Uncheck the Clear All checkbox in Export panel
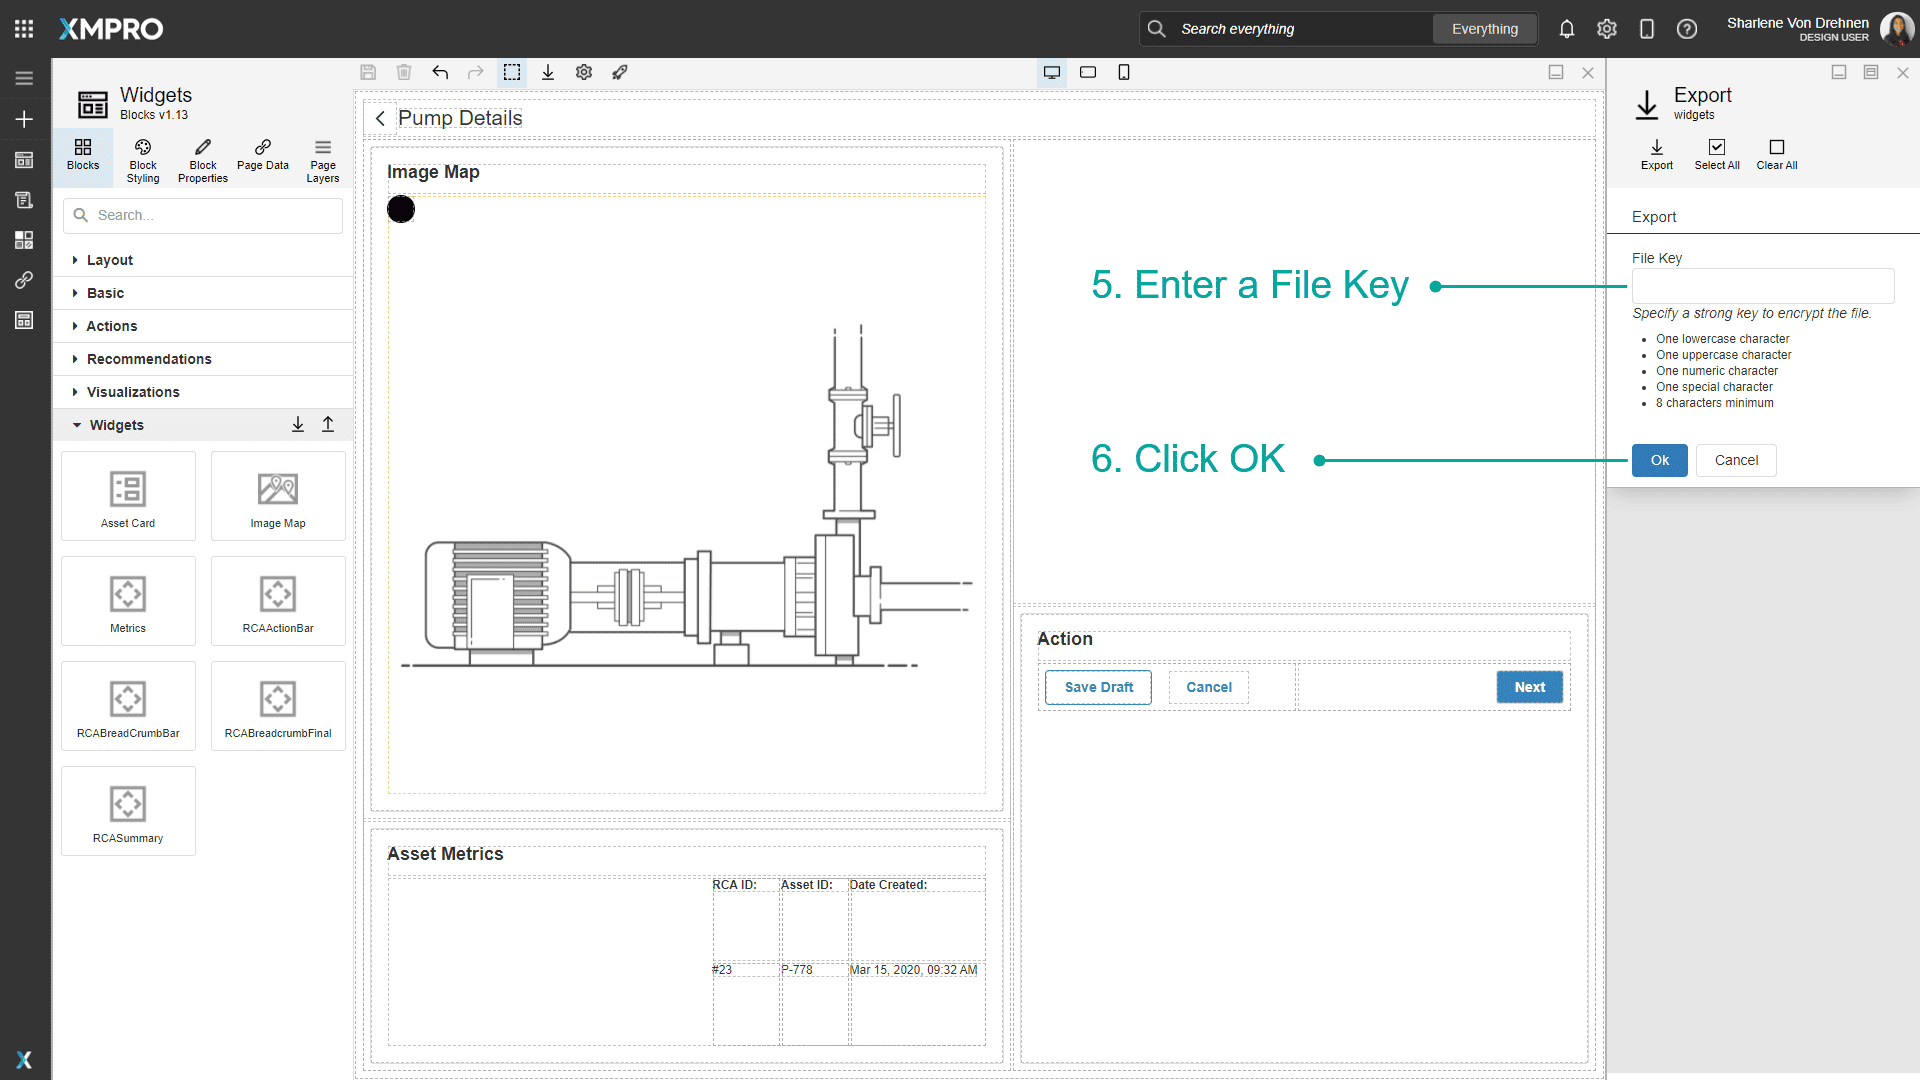Viewport: 1920px width, 1080px height. 1776,147
